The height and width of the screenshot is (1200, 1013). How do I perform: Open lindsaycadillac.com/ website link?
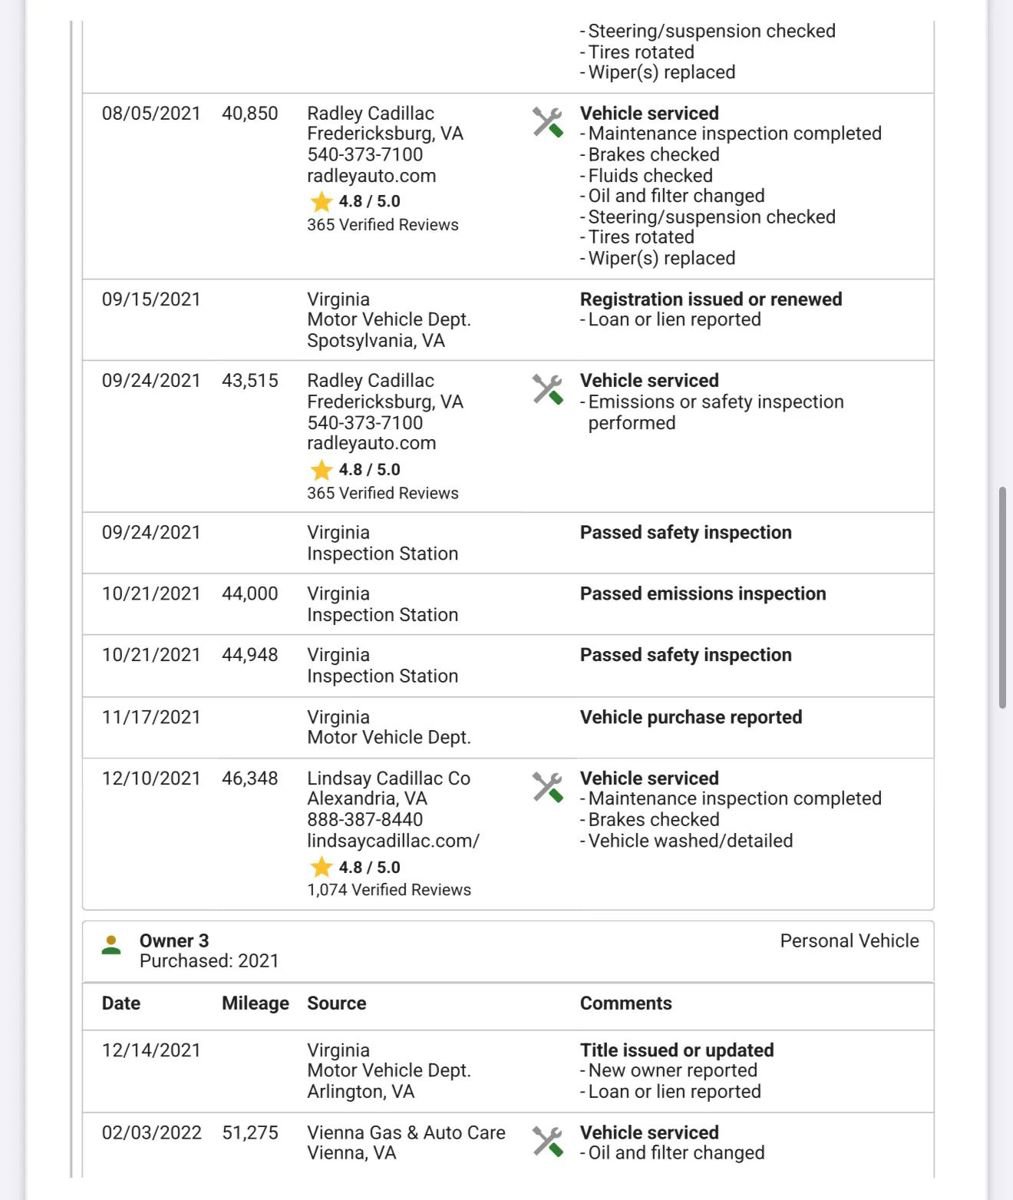393,841
